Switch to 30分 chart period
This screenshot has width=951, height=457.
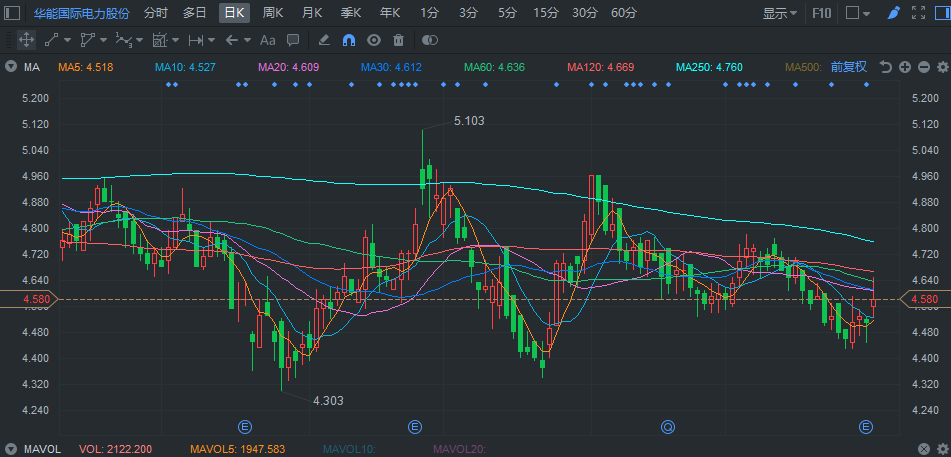pos(585,13)
